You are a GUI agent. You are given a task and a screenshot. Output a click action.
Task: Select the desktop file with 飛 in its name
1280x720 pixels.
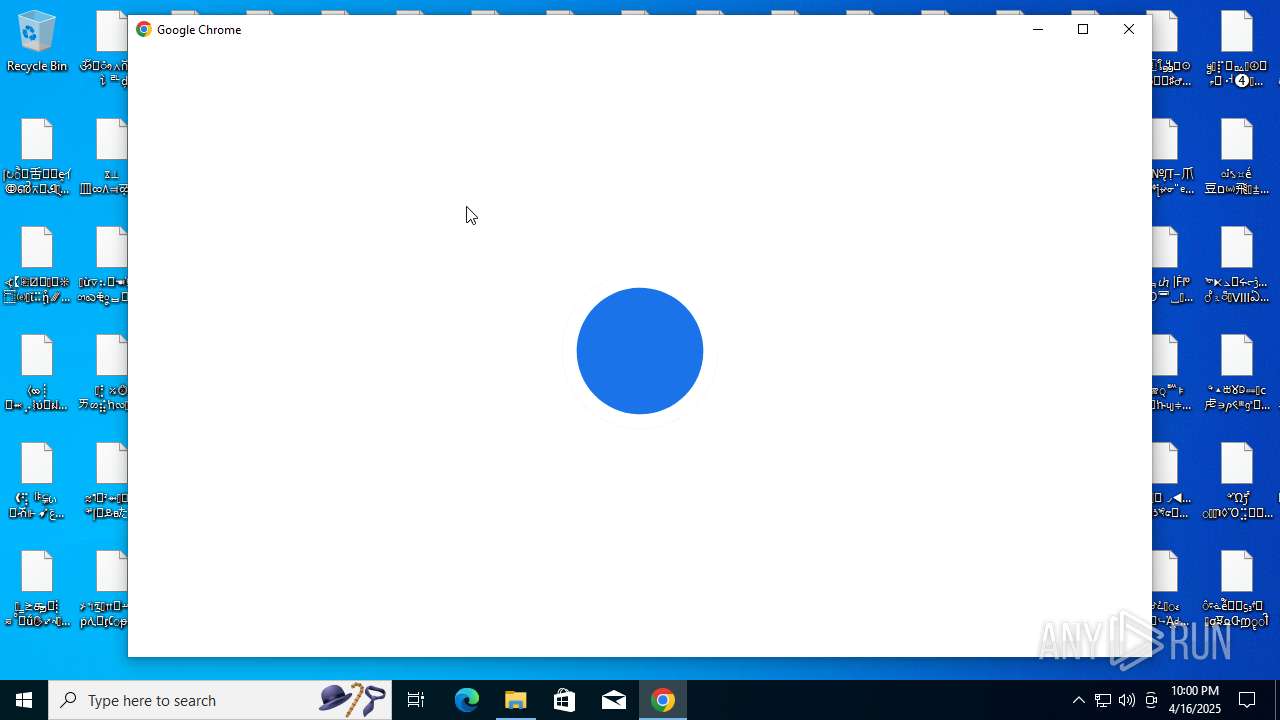click(x=1237, y=157)
